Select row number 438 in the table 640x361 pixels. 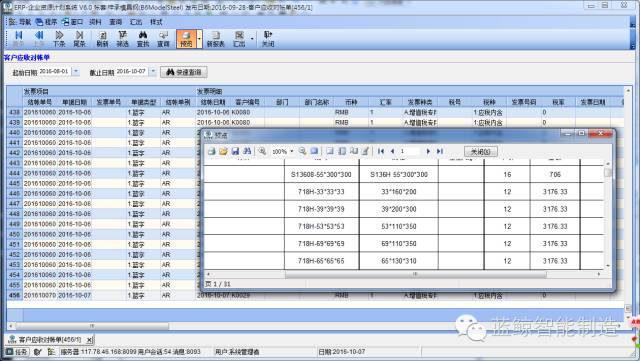tap(14, 112)
